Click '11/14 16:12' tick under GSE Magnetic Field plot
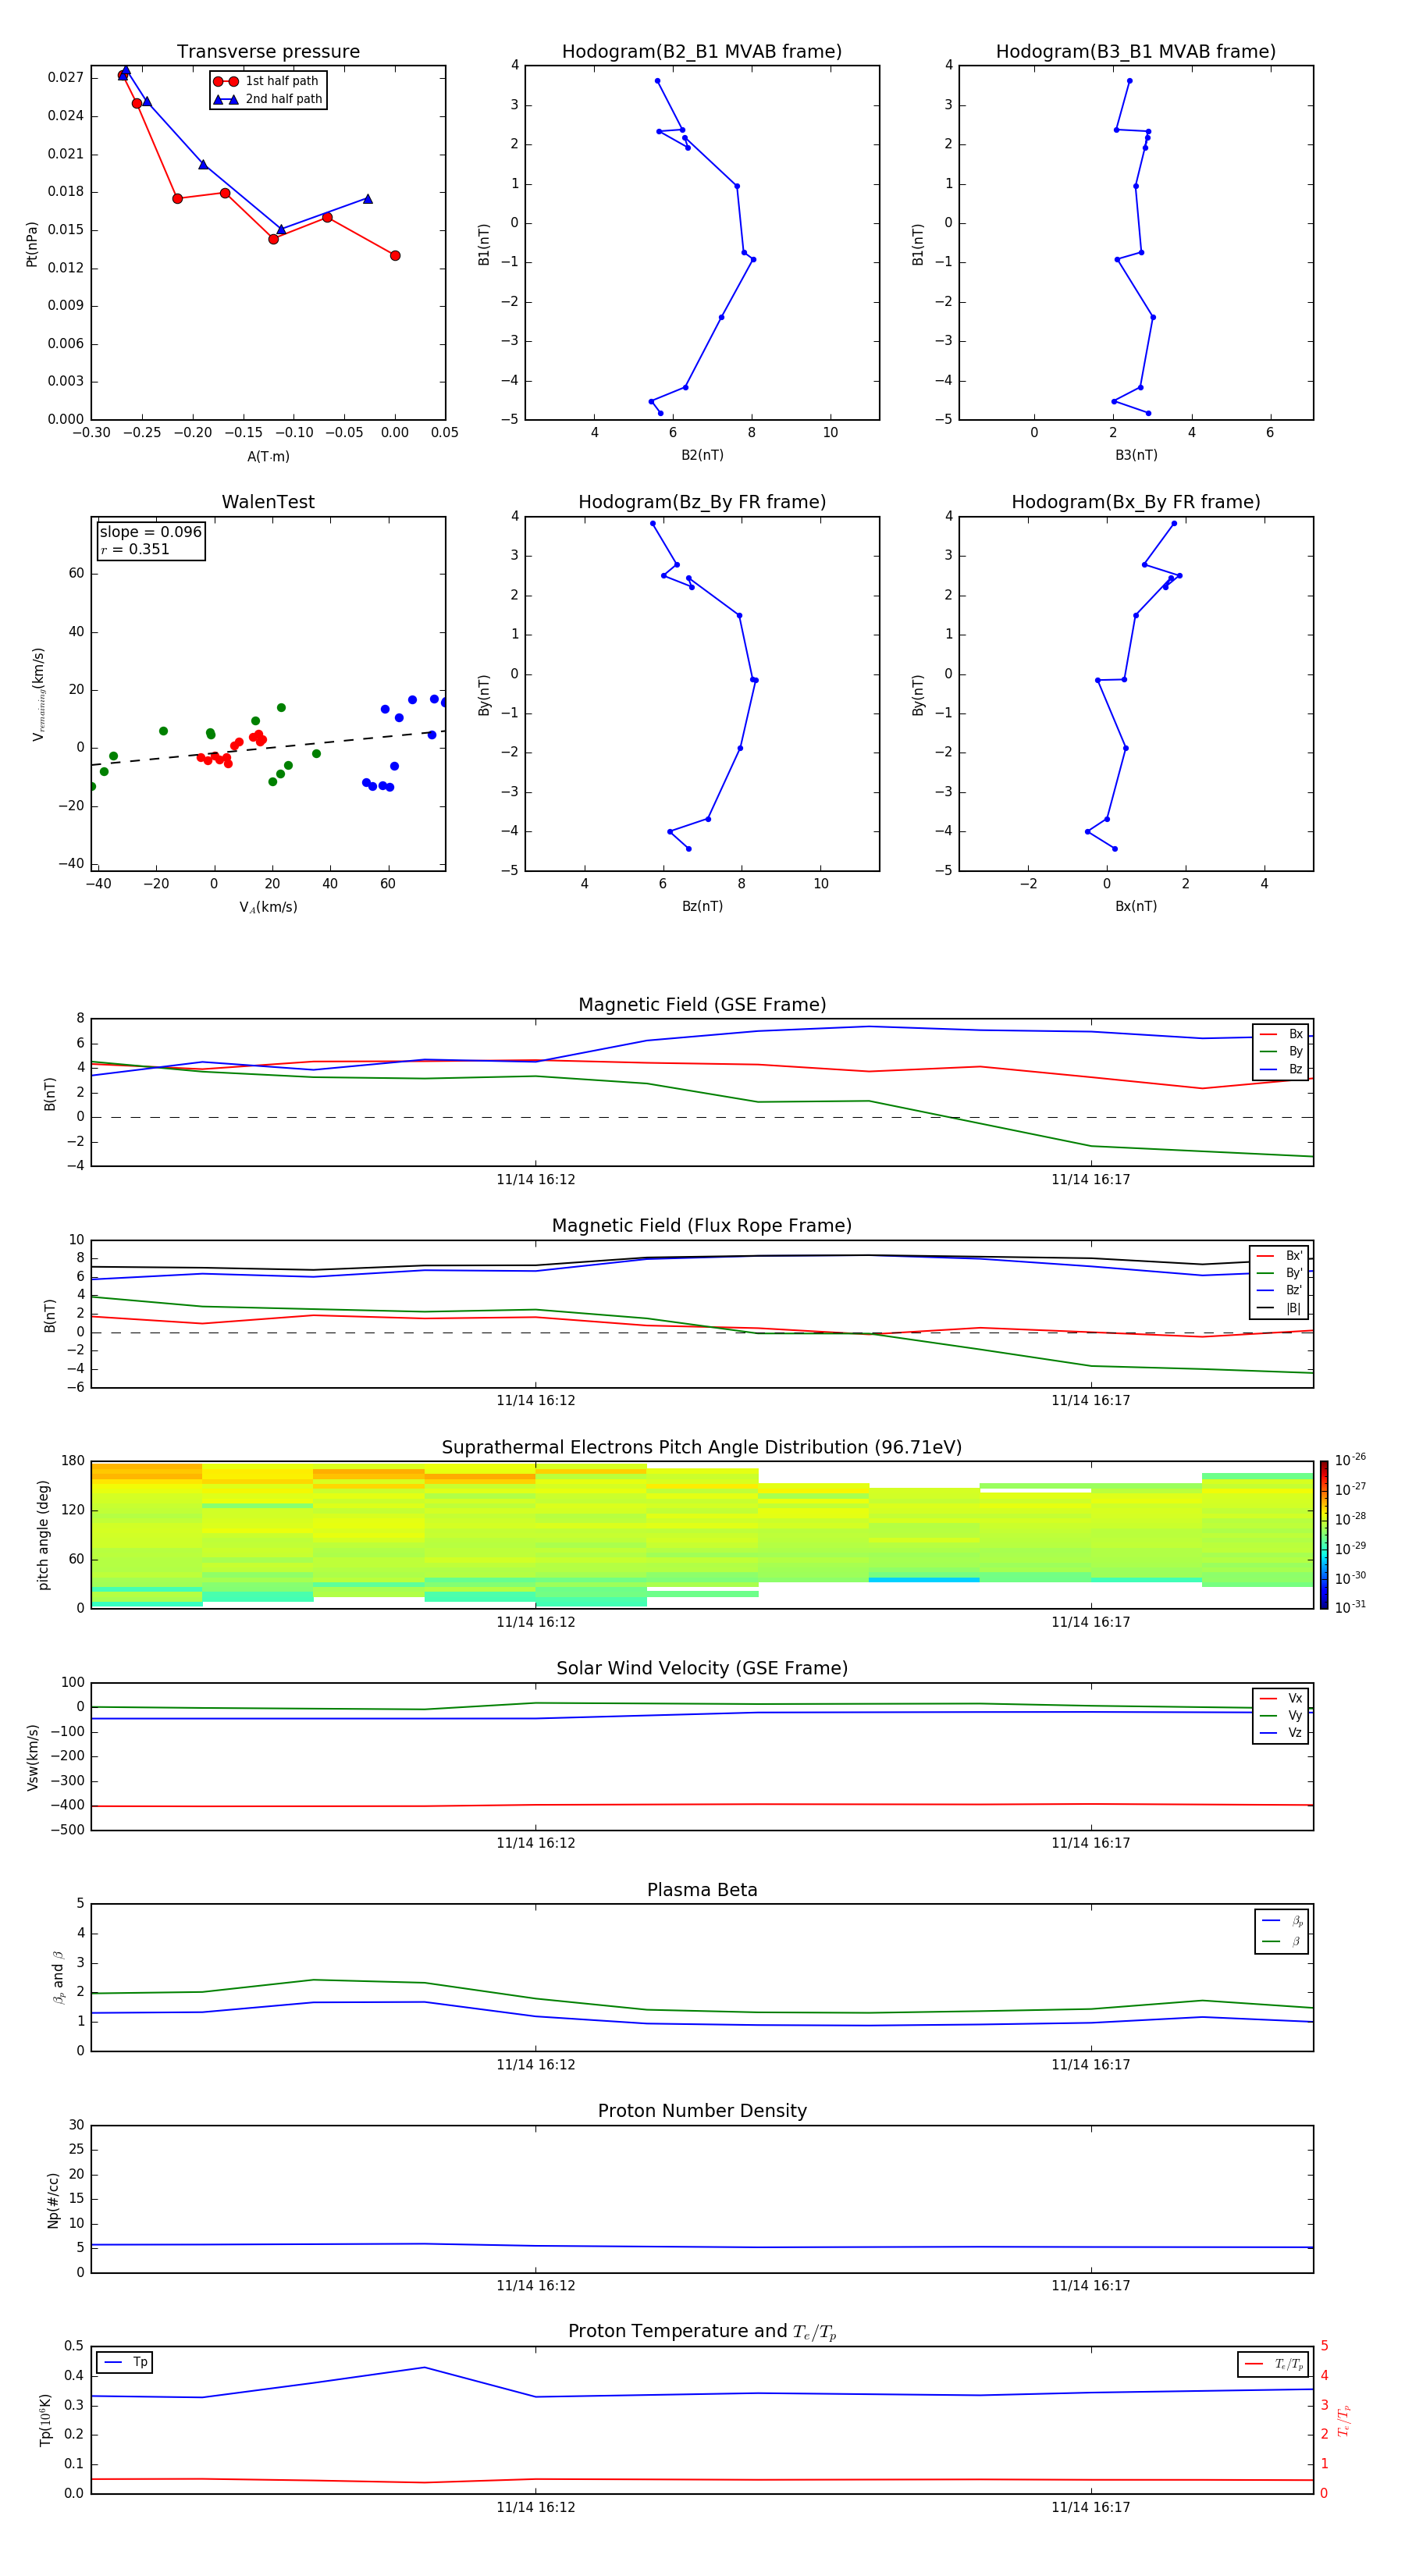 (536, 1180)
